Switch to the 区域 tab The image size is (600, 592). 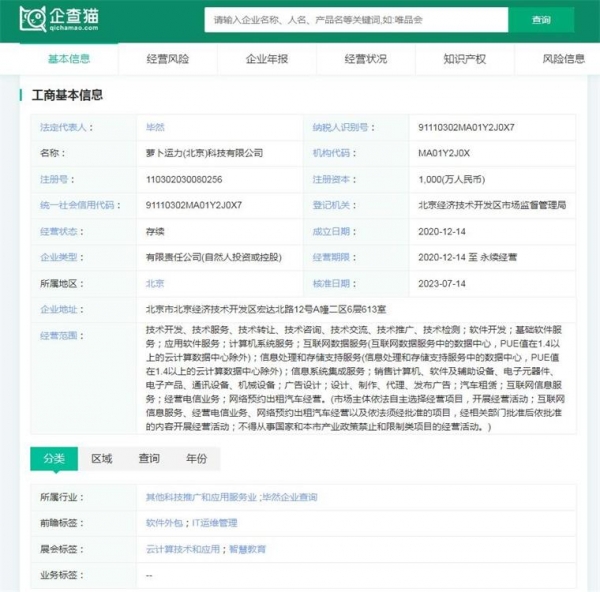(x=102, y=459)
